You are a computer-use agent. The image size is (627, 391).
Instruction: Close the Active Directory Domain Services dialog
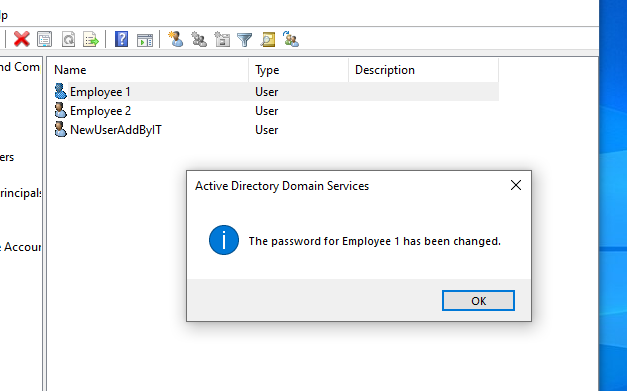tap(516, 185)
